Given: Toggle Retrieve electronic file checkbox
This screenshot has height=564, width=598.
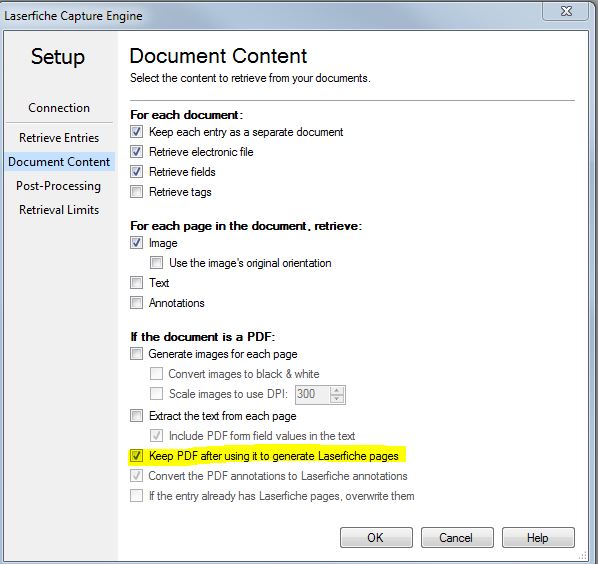Looking at the screenshot, I should click(136, 152).
